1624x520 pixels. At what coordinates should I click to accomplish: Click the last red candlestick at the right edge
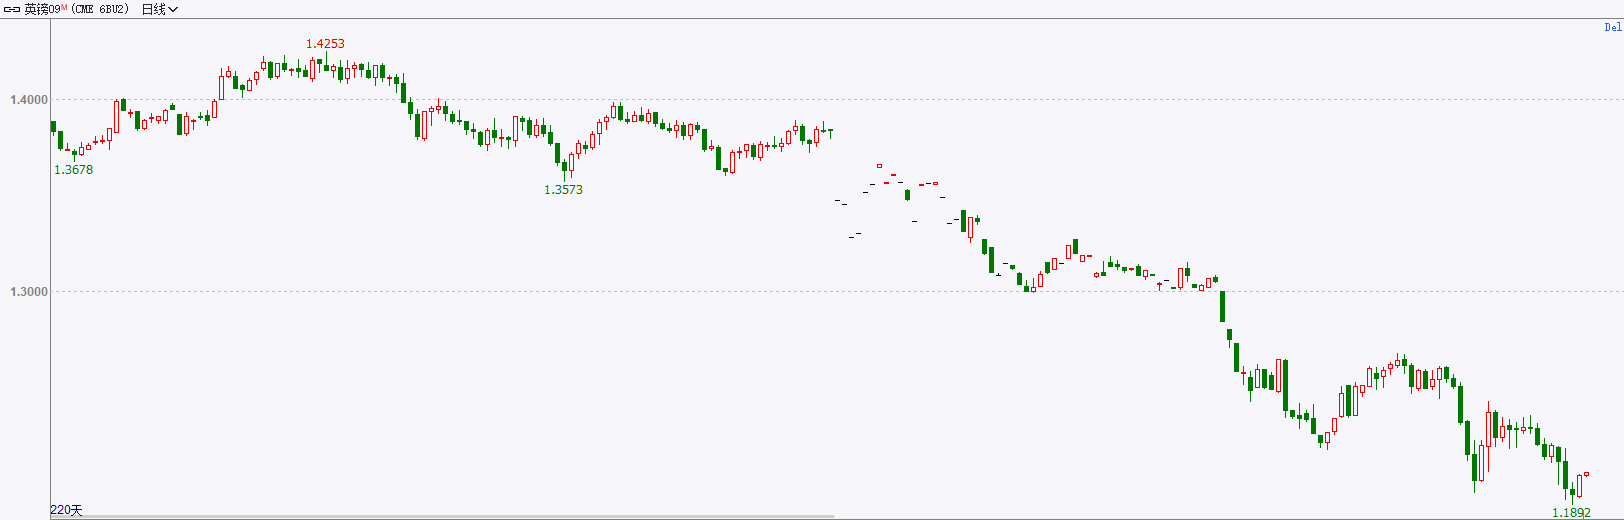click(x=1586, y=474)
